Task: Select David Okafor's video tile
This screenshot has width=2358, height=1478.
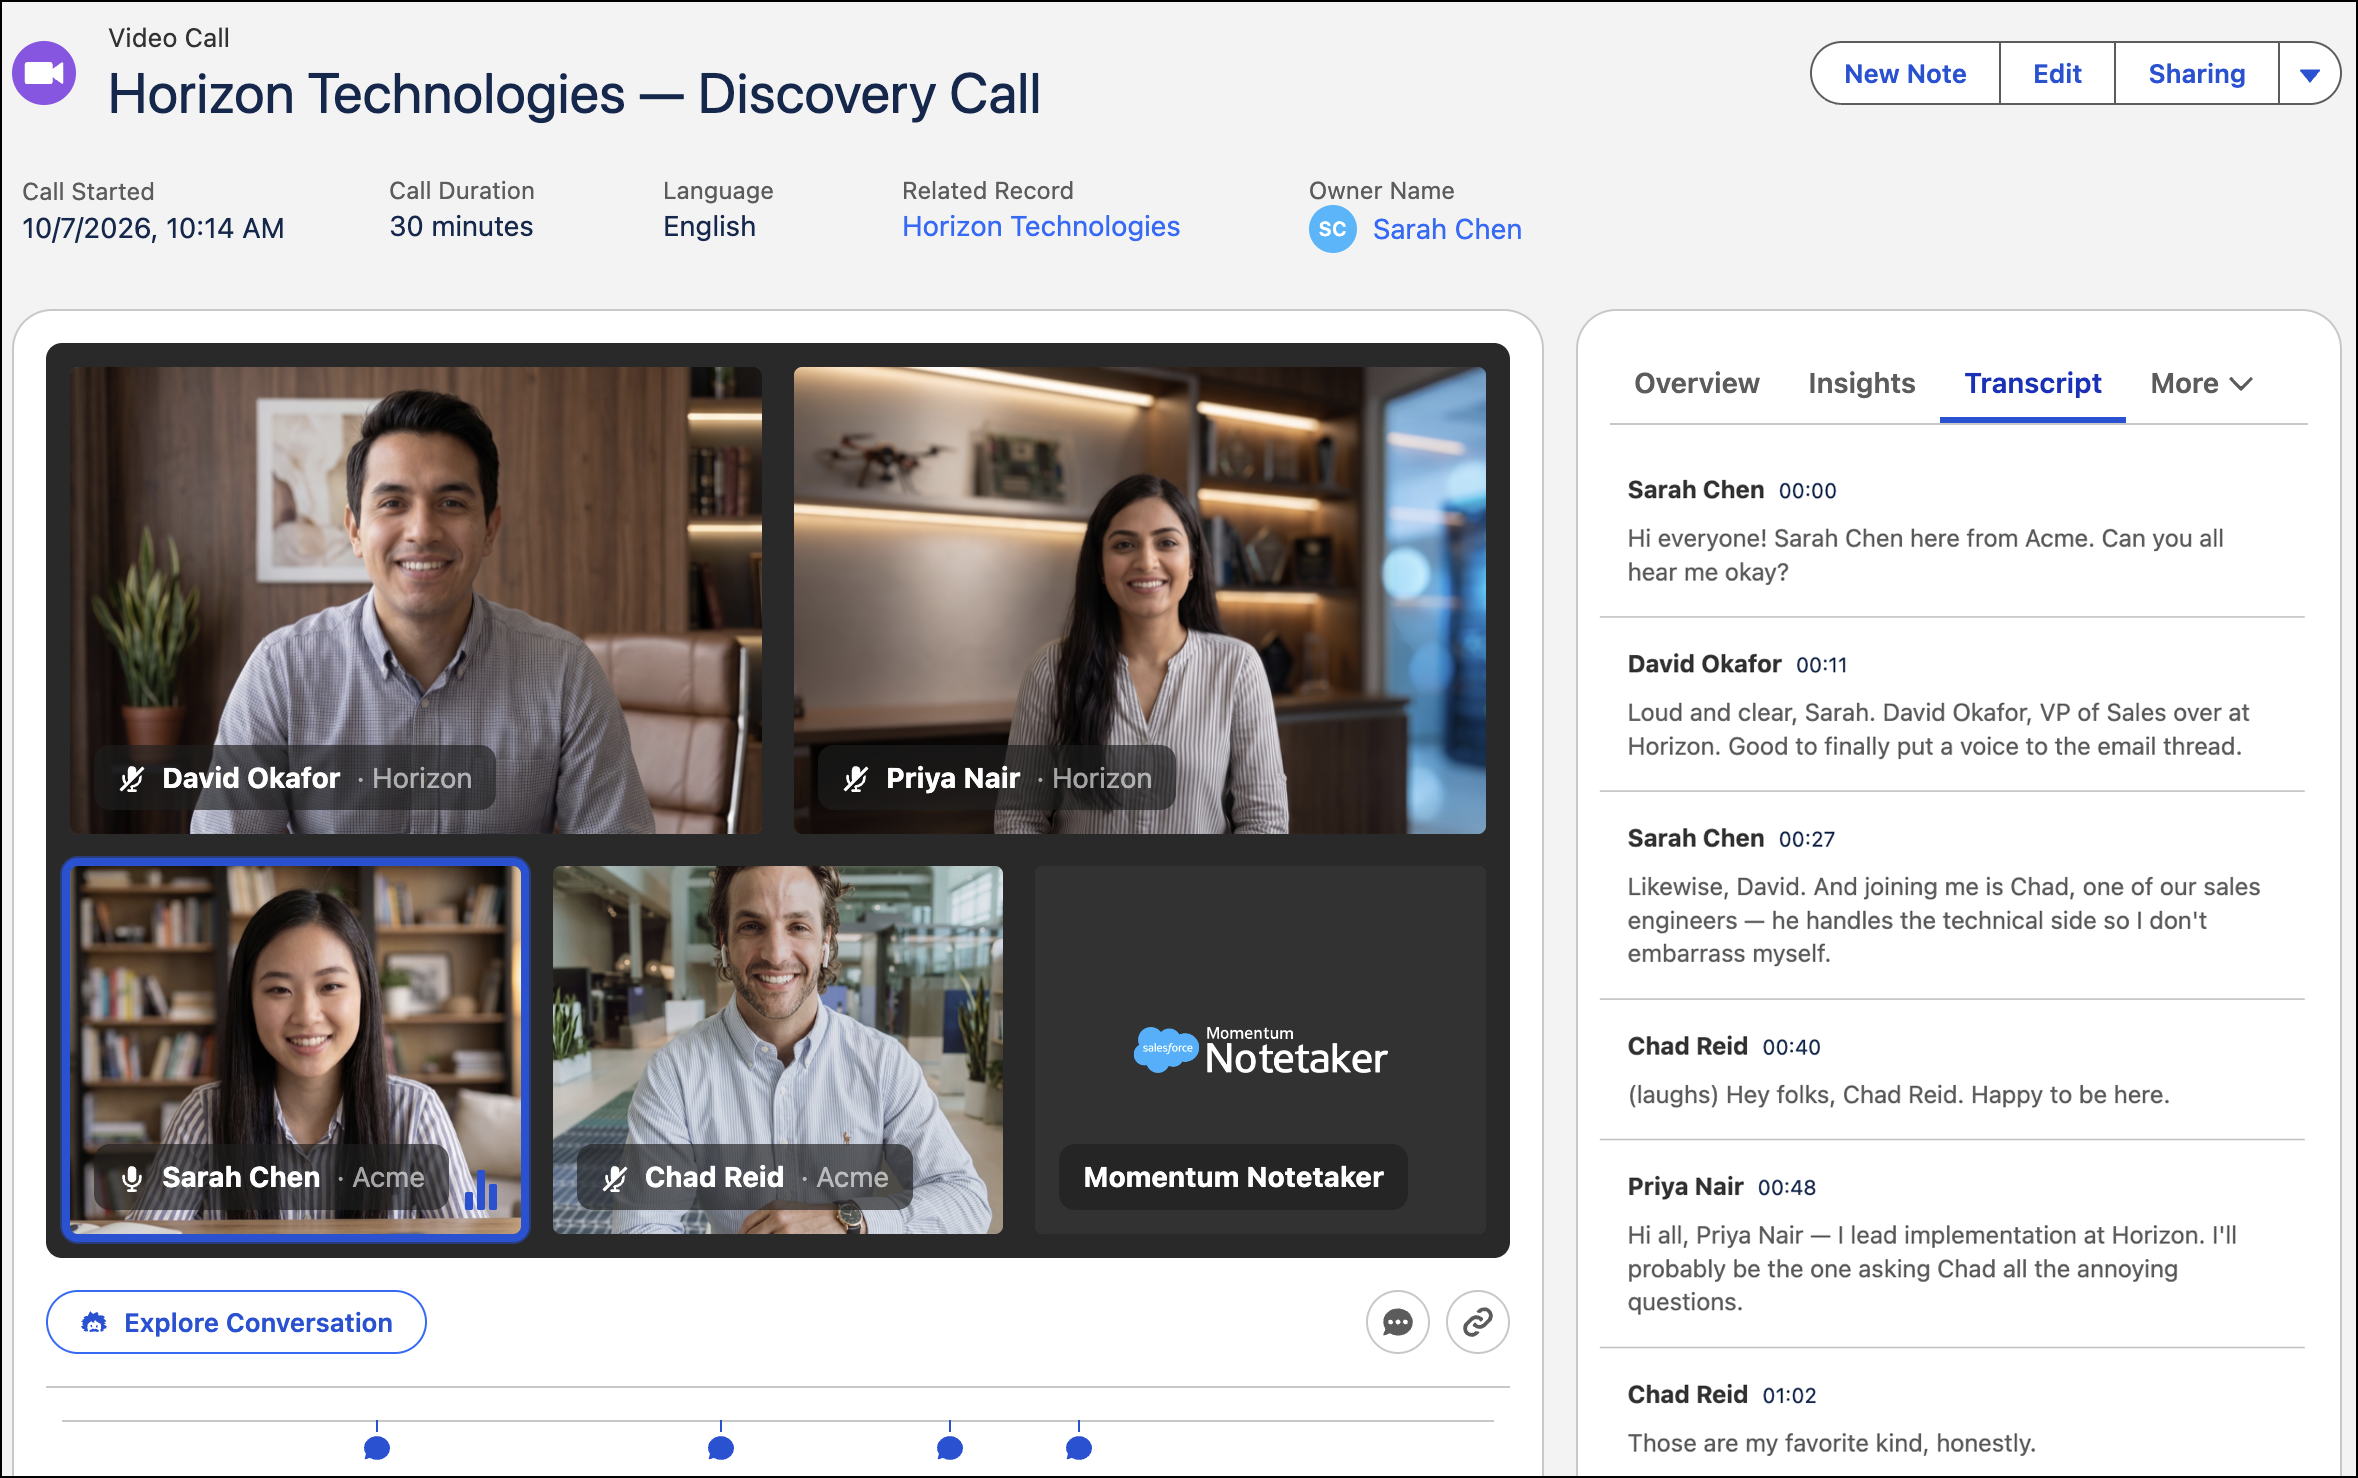Action: pyautogui.click(x=416, y=600)
